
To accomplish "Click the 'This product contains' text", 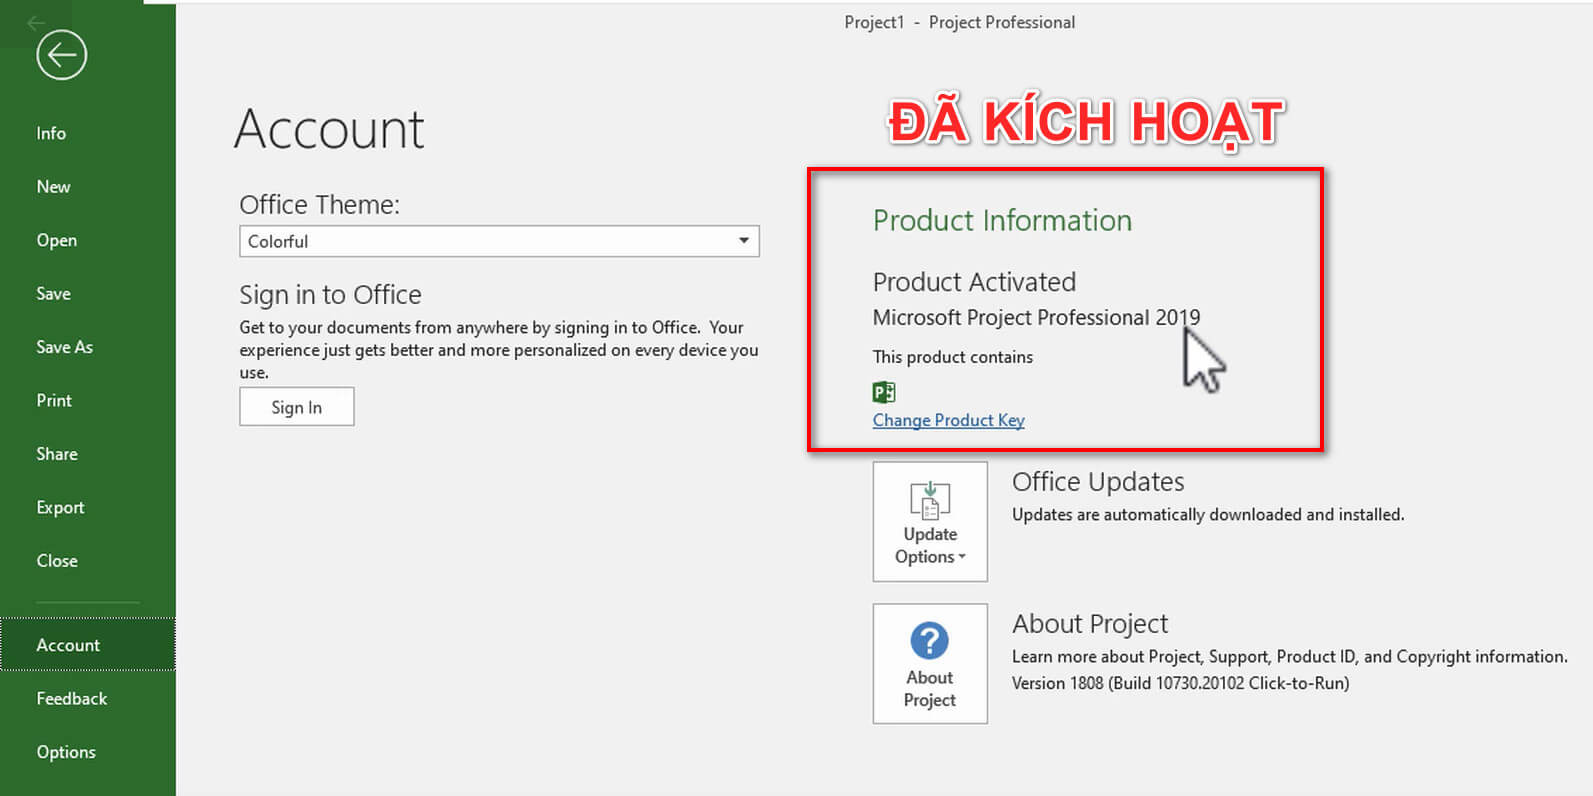I will point(953,357).
